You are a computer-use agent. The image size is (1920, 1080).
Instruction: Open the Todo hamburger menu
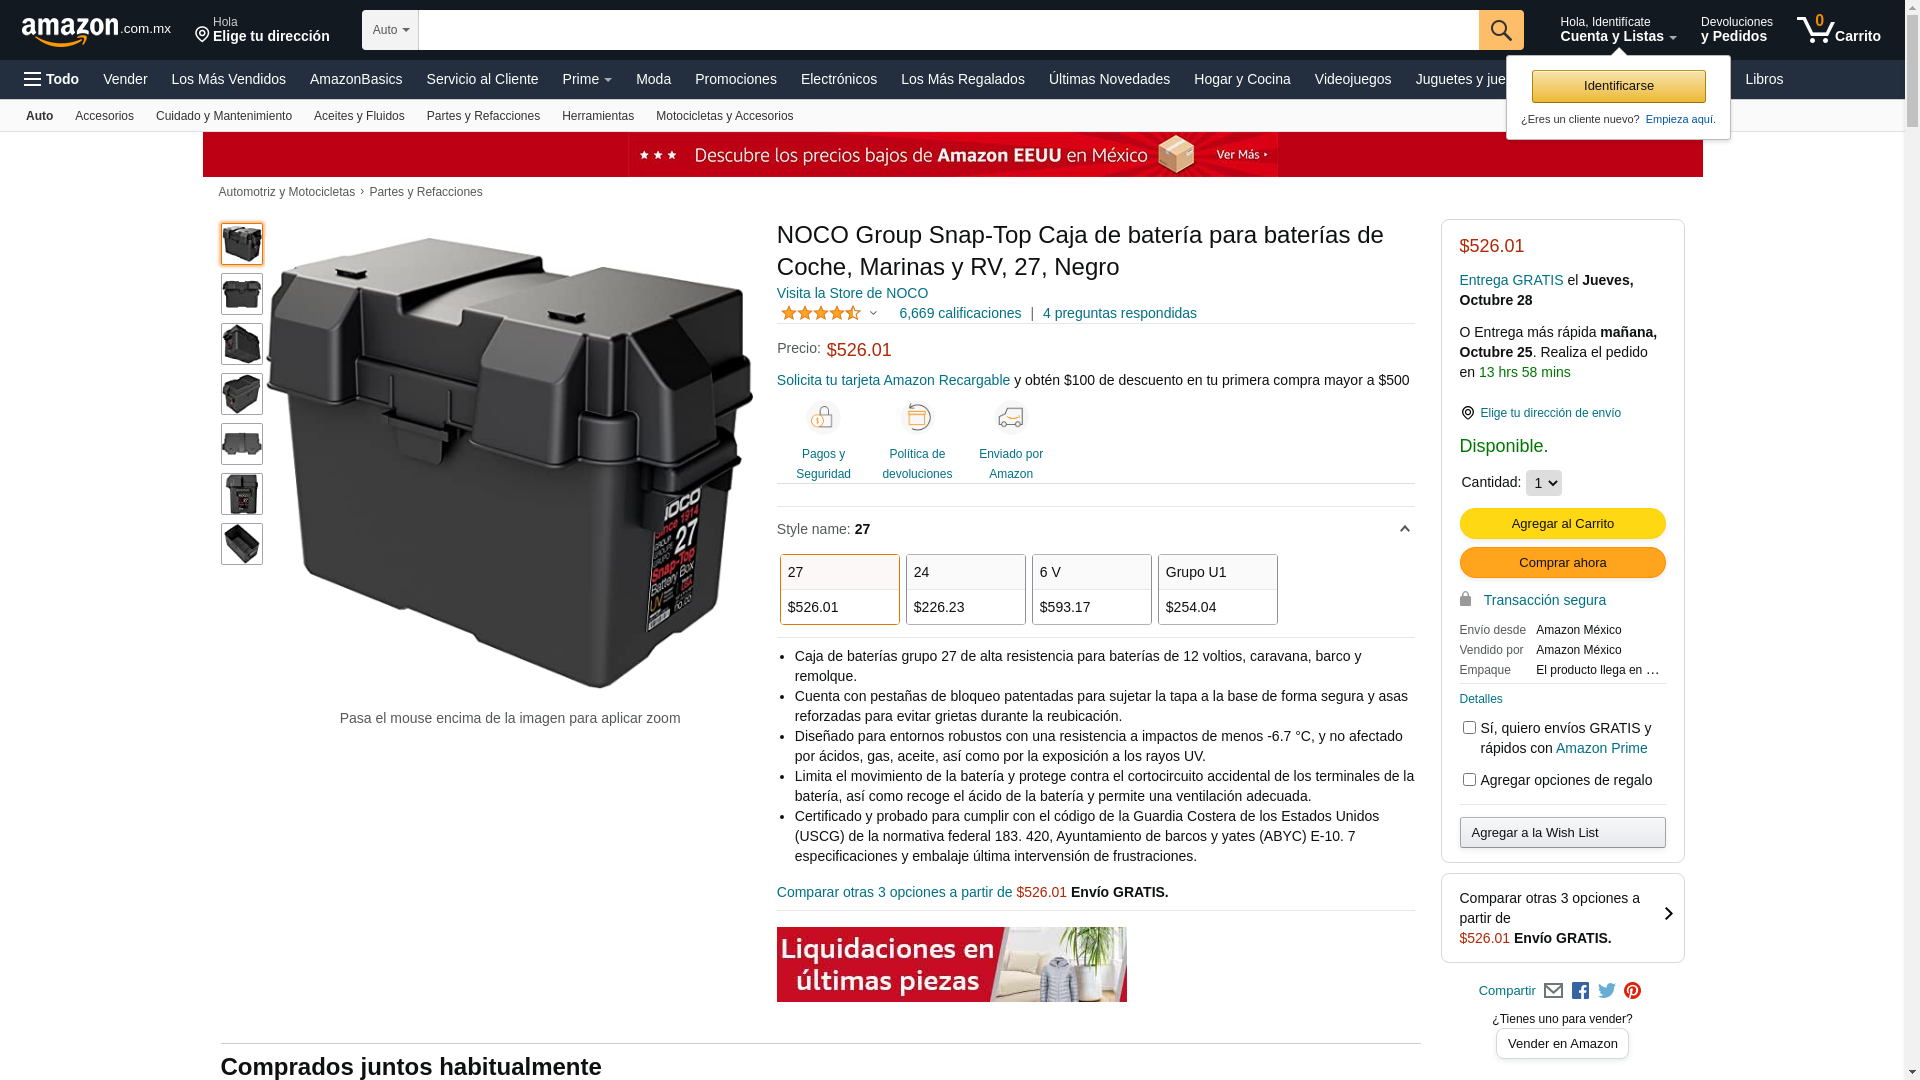pos(51,79)
